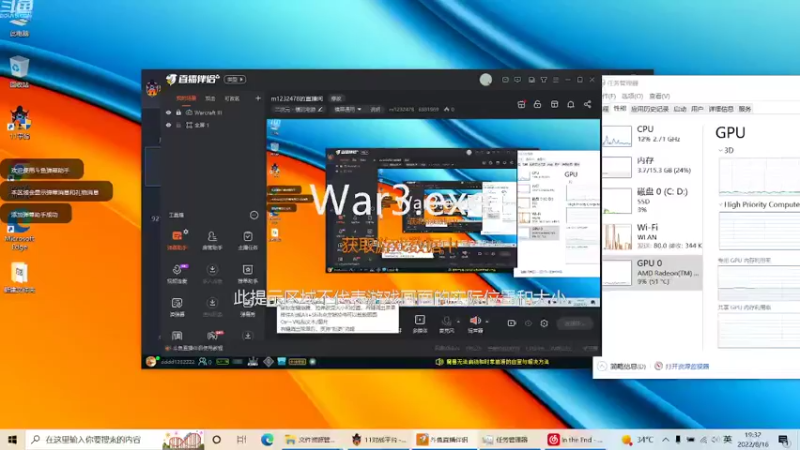The height and width of the screenshot is (450, 800).
Task: Mute the red 扬声器 speaker icon
Action: [475, 323]
